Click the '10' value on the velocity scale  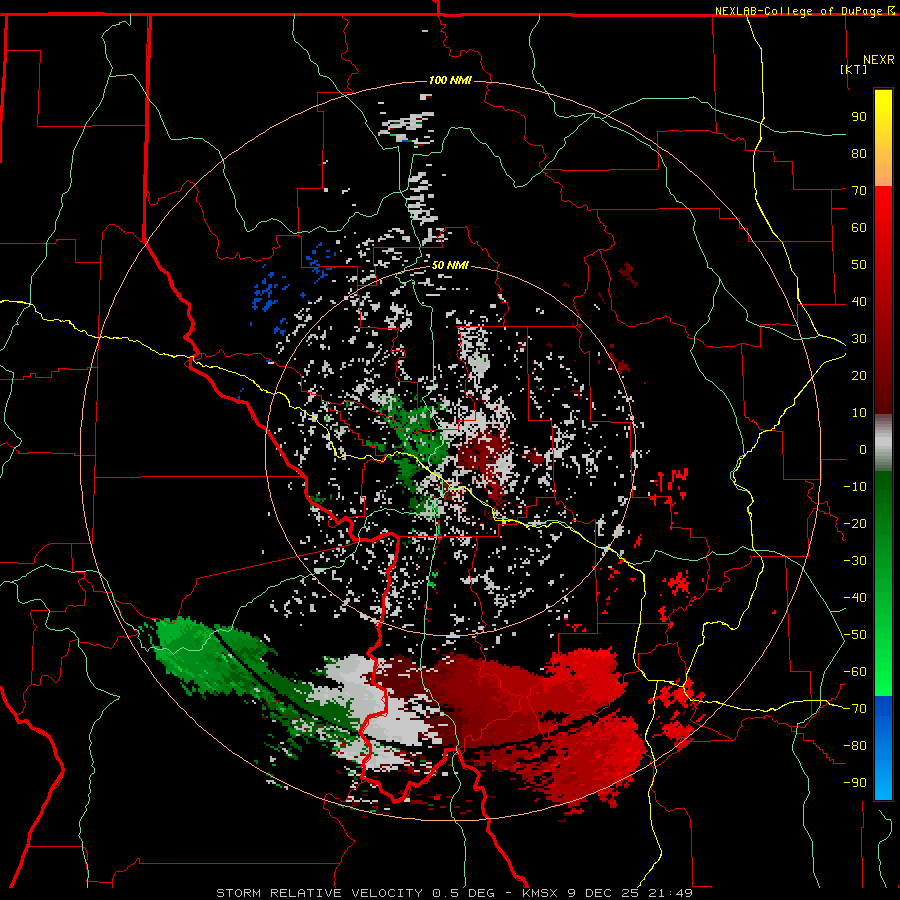tap(859, 413)
